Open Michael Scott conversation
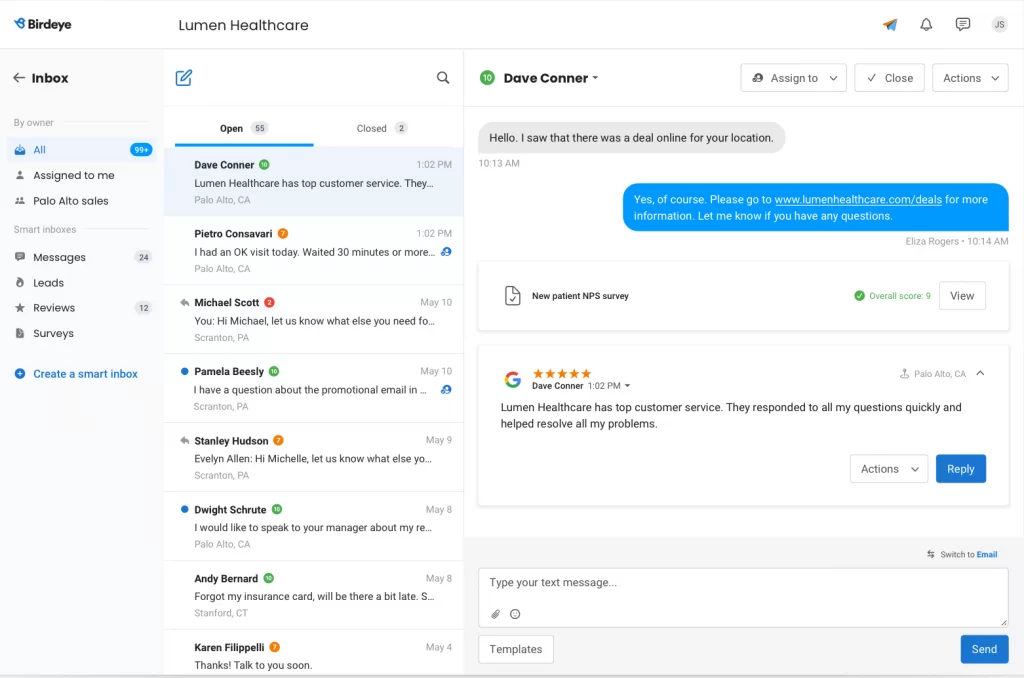The height and width of the screenshot is (678, 1024). coord(314,319)
